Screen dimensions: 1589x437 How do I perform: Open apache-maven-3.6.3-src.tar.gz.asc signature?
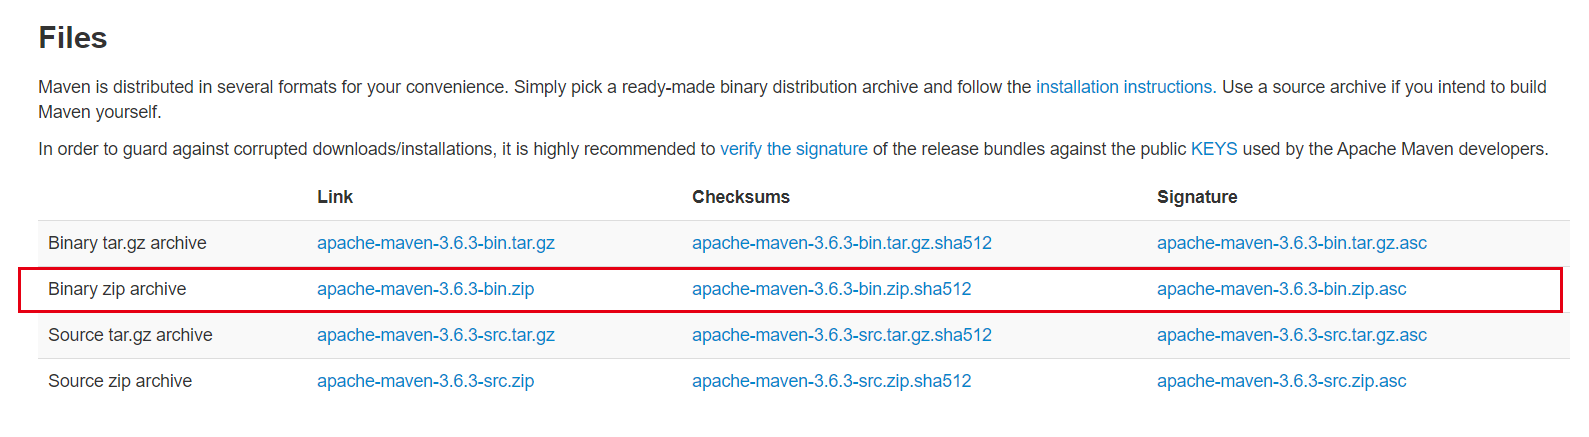(1292, 335)
